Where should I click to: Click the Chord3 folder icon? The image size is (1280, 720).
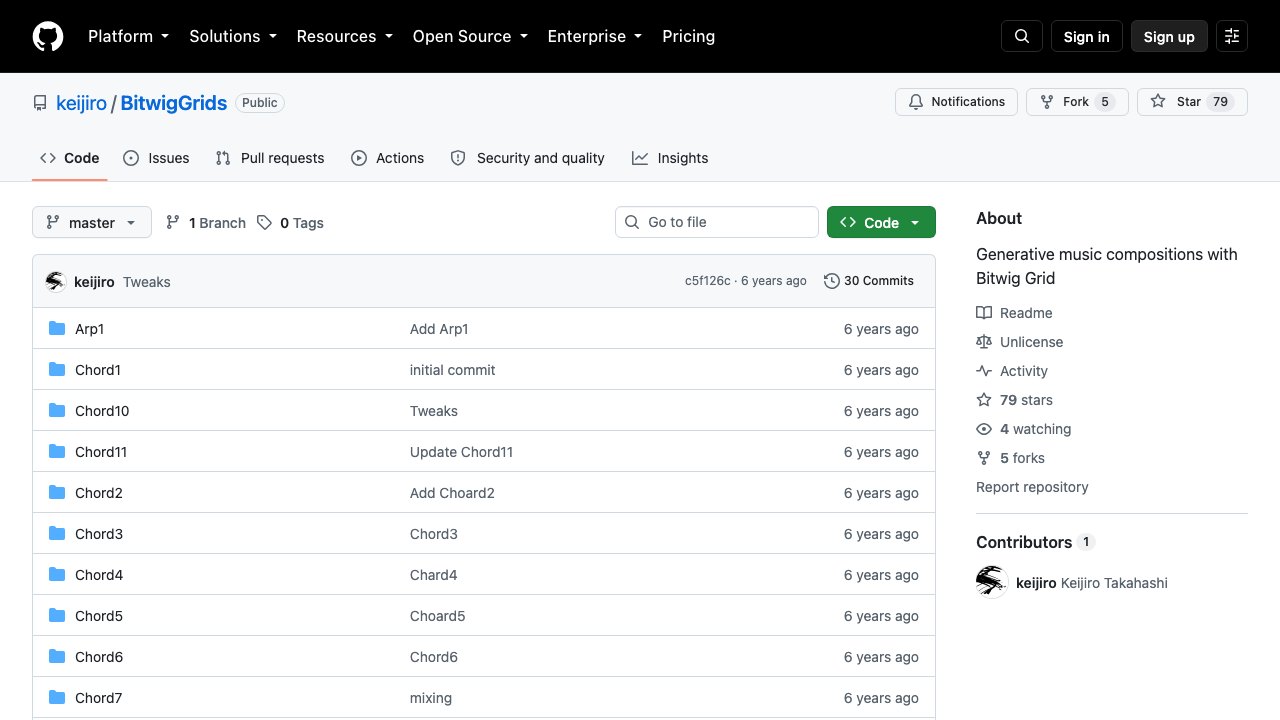[57, 534]
